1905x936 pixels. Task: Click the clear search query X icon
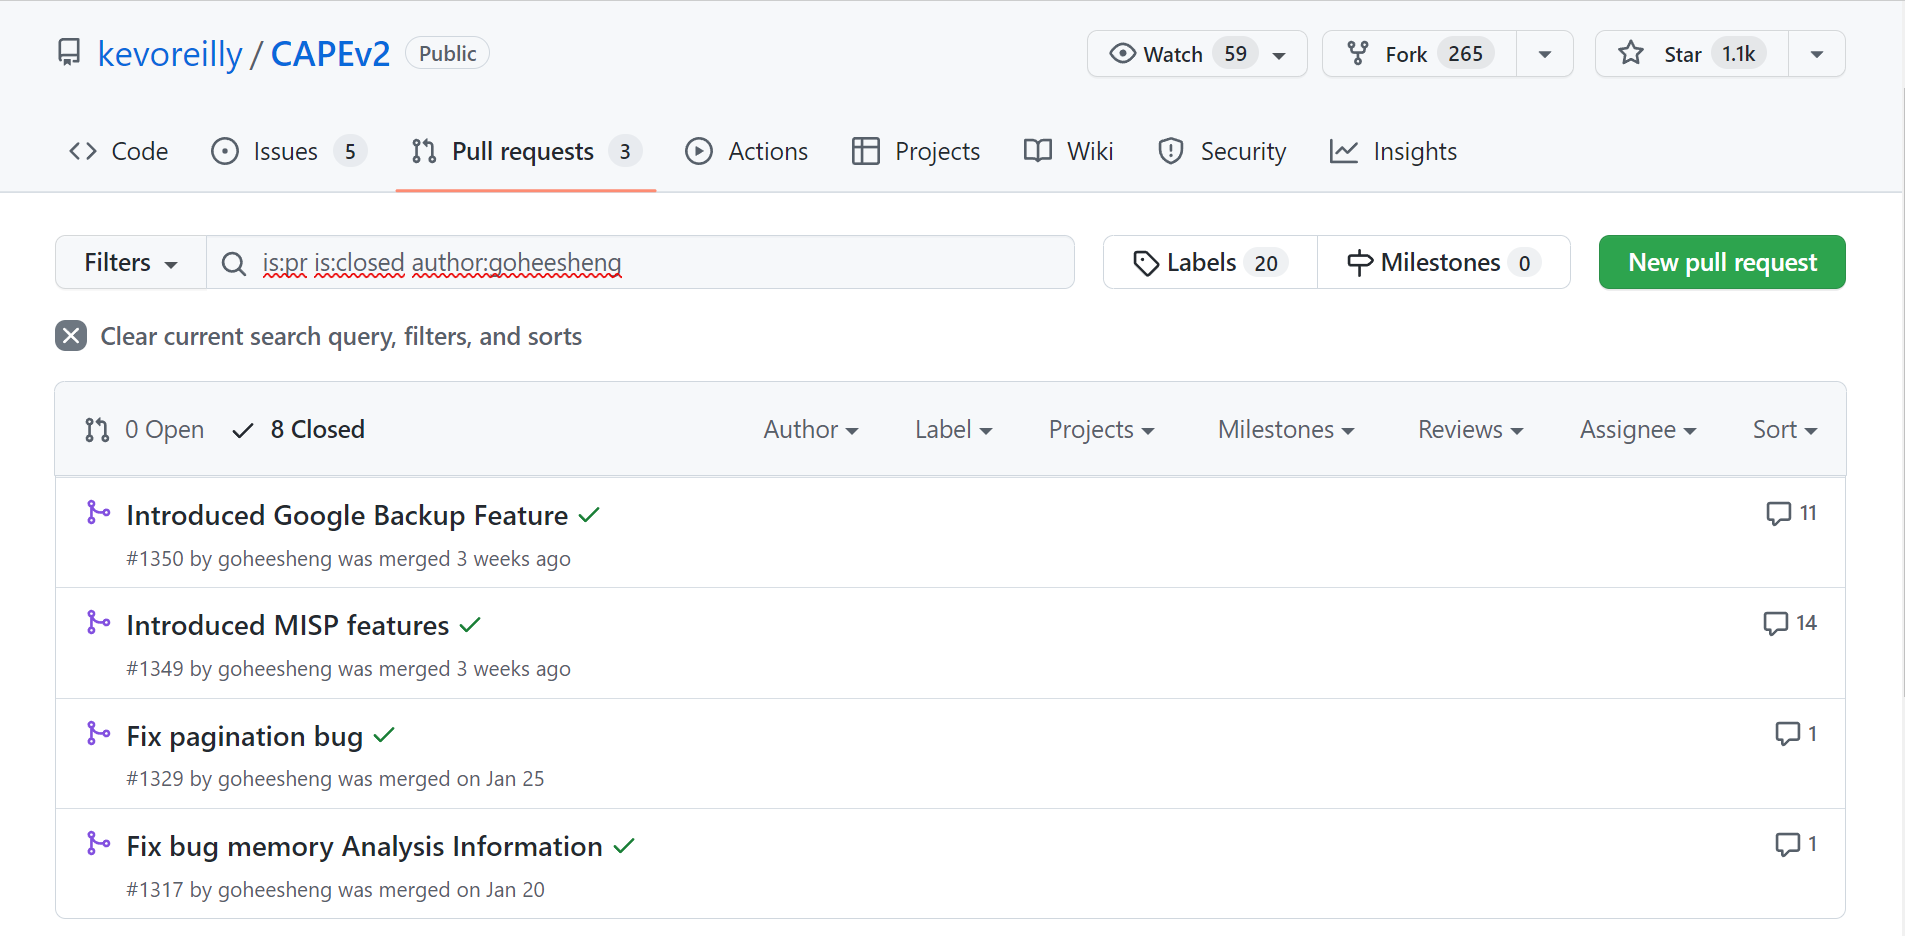coord(71,336)
